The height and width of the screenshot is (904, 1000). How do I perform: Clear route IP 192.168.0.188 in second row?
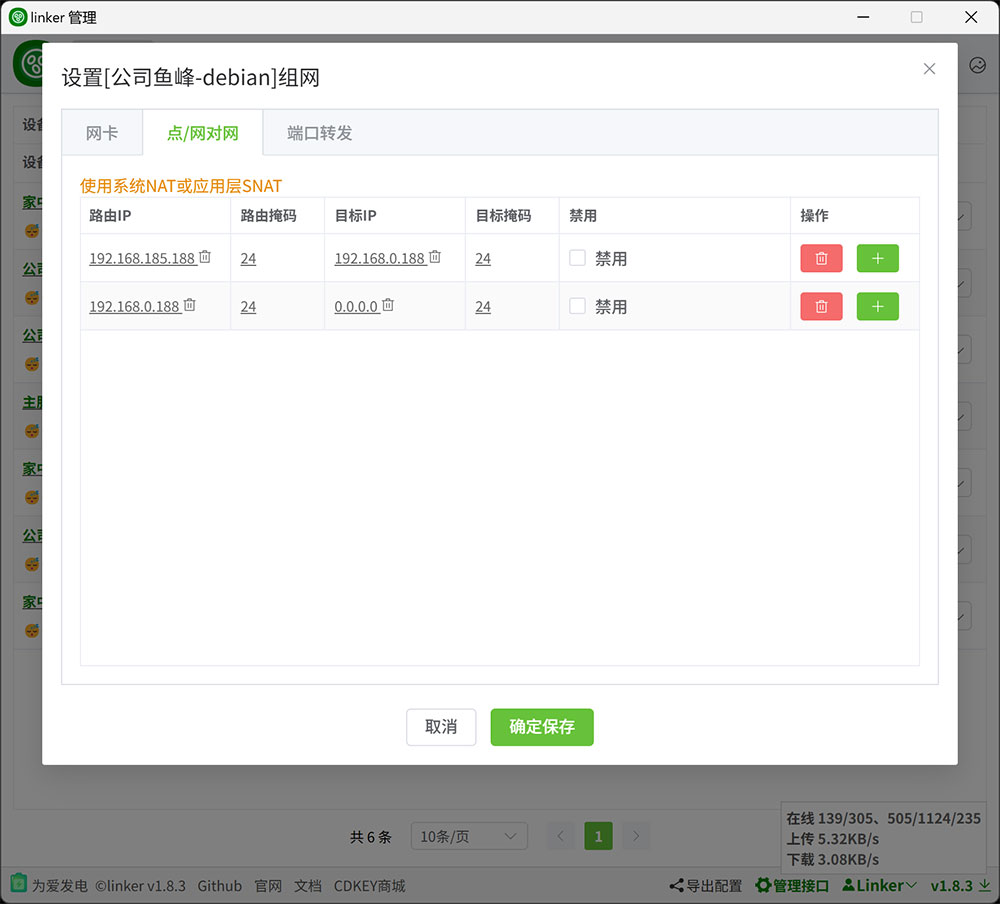point(189,304)
